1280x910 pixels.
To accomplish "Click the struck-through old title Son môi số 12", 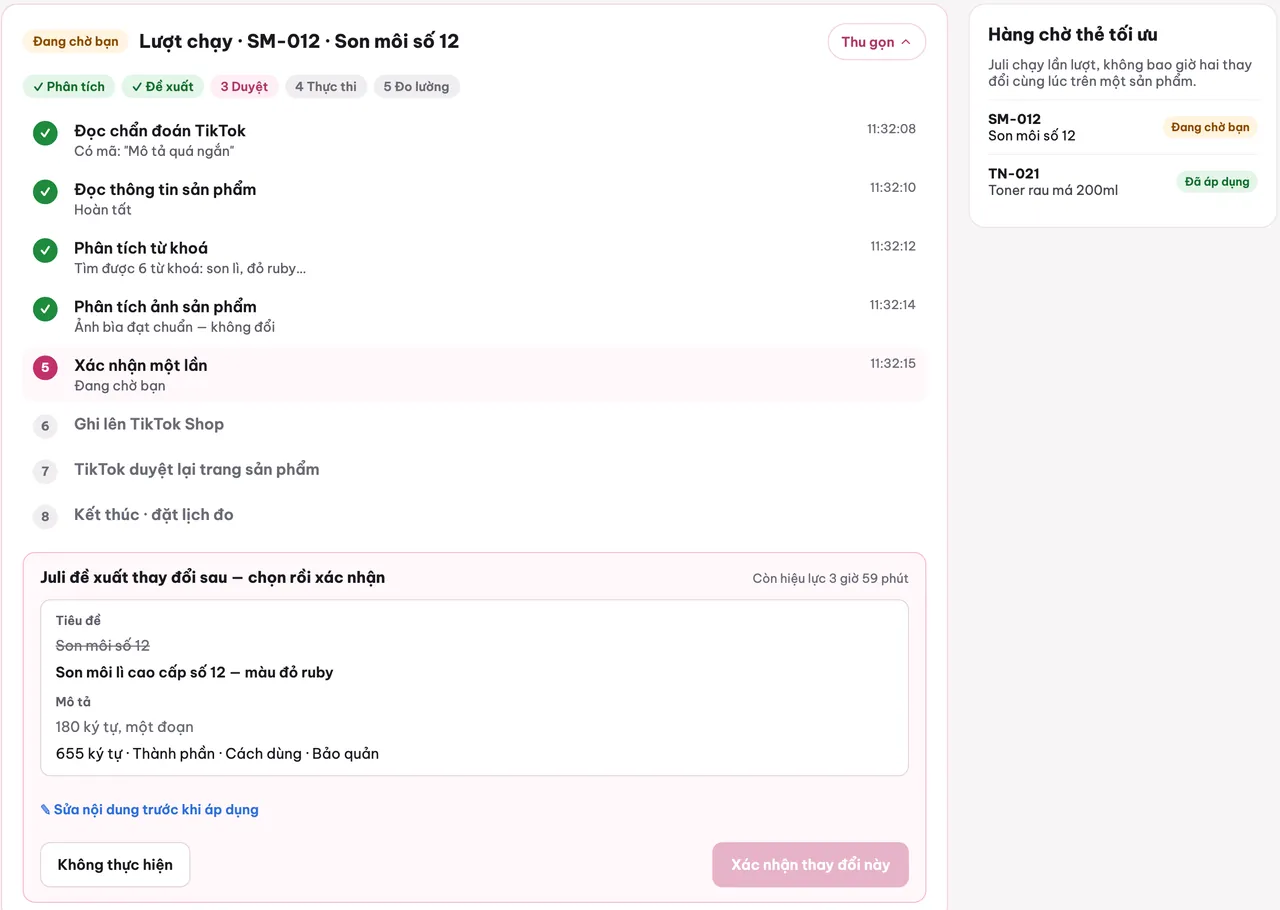I will click(x=103, y=646).
